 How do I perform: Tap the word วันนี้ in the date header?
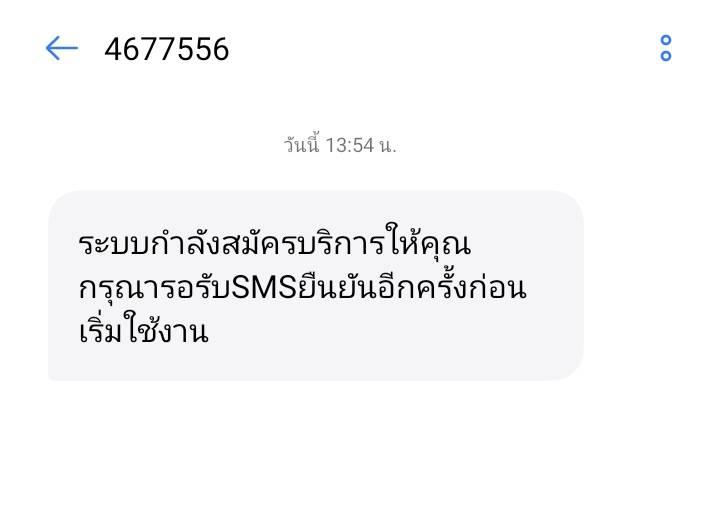click(302, 145)
